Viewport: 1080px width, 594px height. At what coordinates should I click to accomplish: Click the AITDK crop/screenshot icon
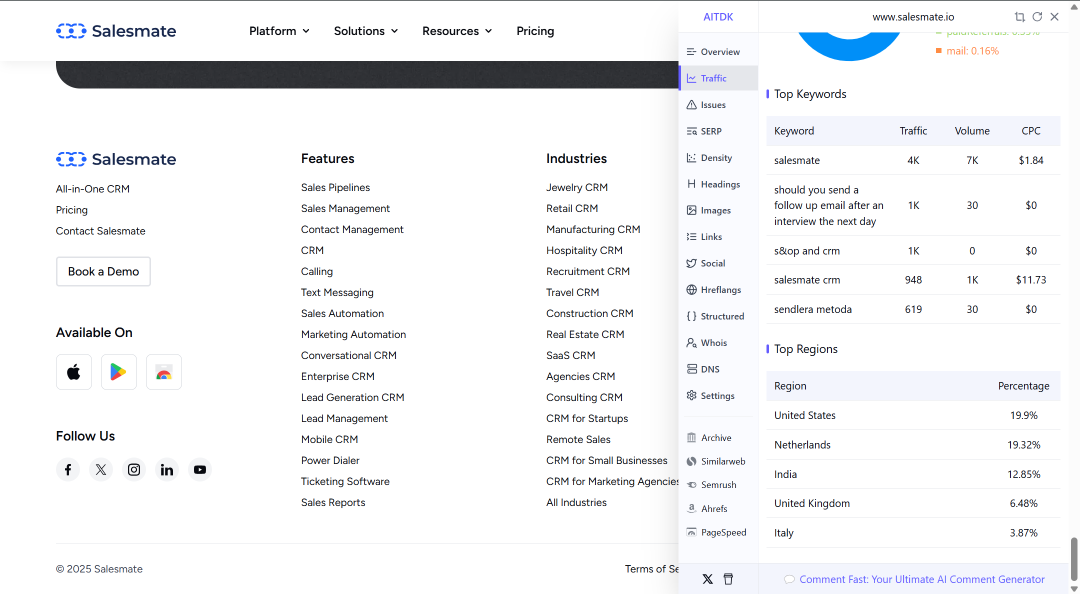pos(1019,17)
